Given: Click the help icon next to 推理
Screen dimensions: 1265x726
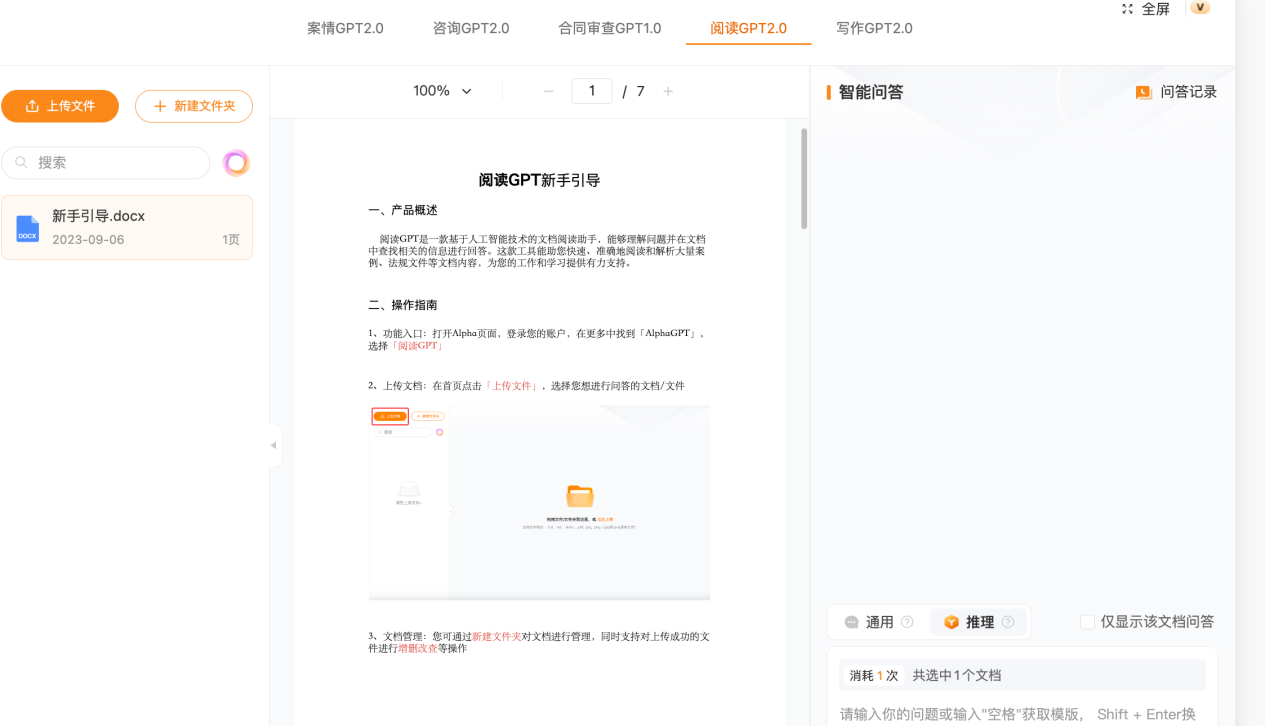Looking at the screenshot, I should click(1008, 622).
